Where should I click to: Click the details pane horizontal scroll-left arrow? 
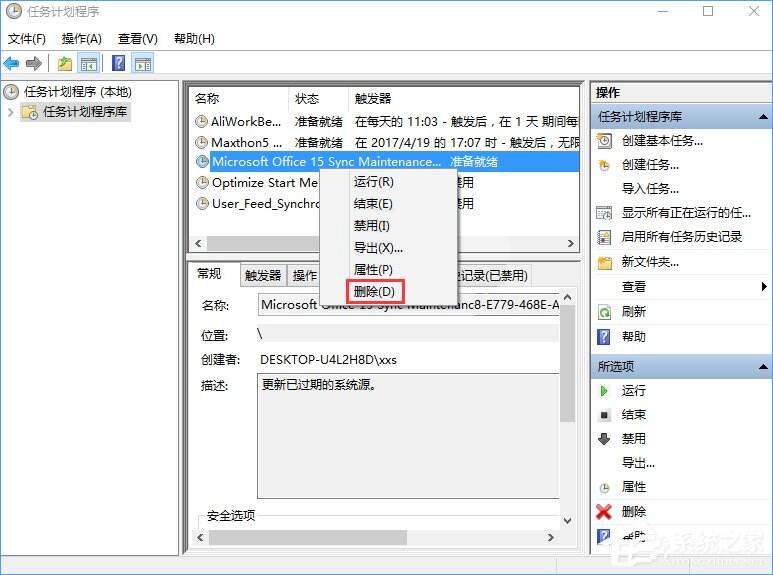200,538
